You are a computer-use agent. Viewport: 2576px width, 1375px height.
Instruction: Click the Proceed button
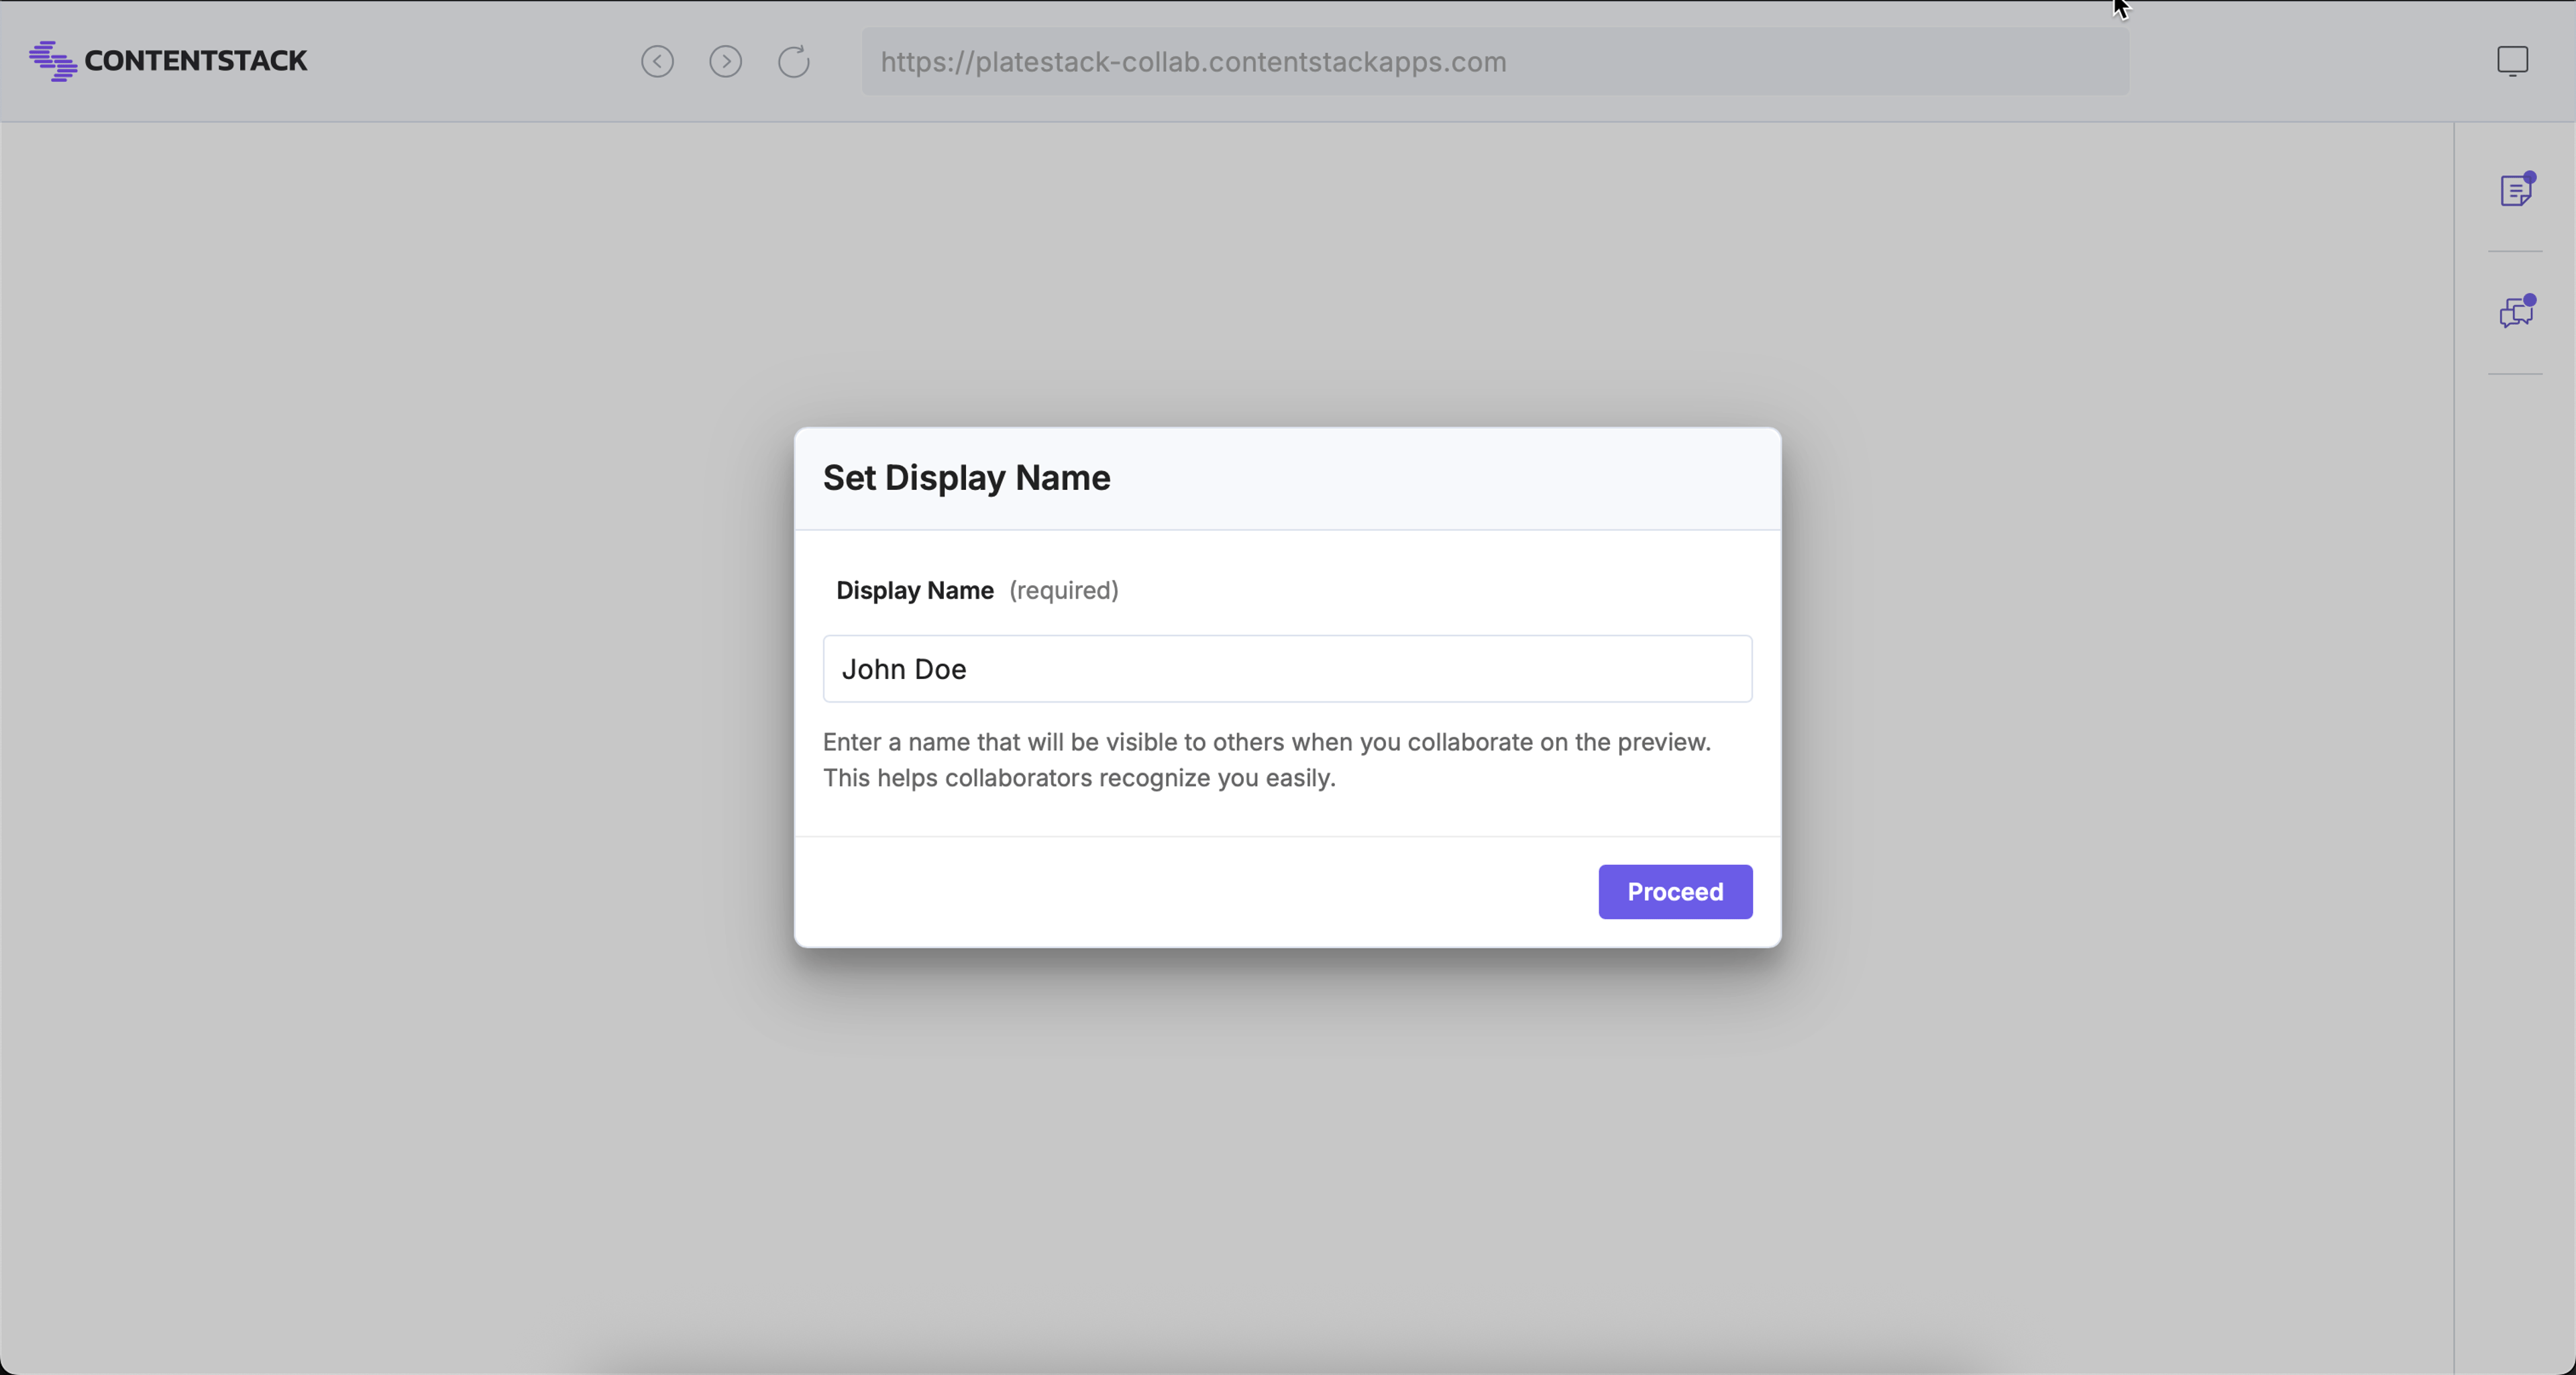(1675, 891)
